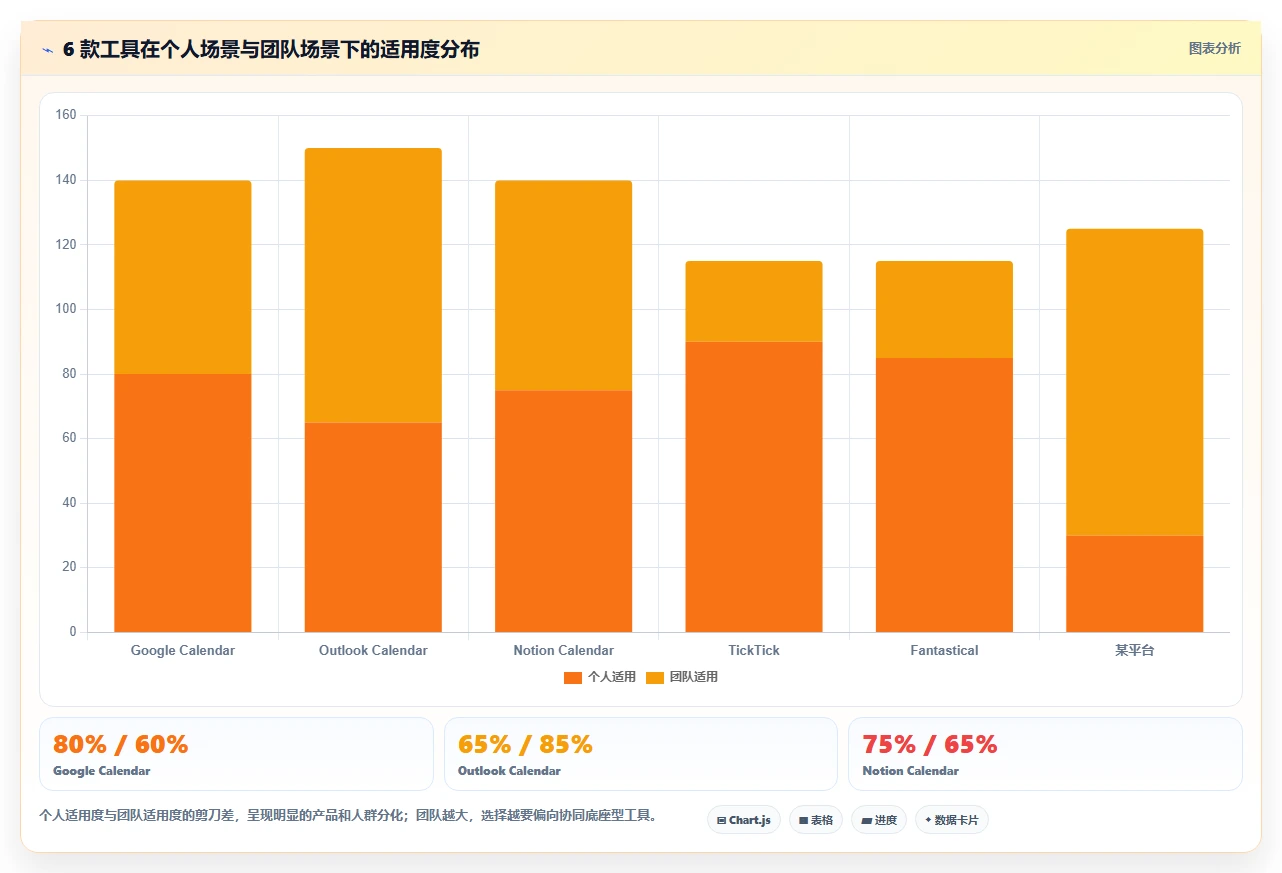
Task: Click the footer description starting 个人适用度与团队适用度
Action: 350,815
